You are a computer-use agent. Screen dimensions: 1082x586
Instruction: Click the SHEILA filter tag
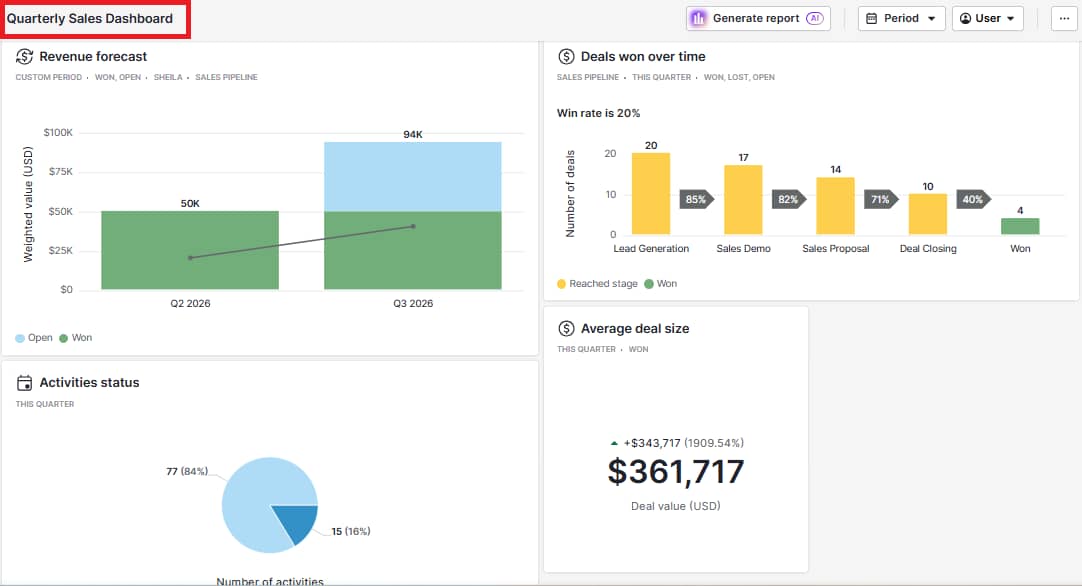pyautogui.click(x=168, y=77)
